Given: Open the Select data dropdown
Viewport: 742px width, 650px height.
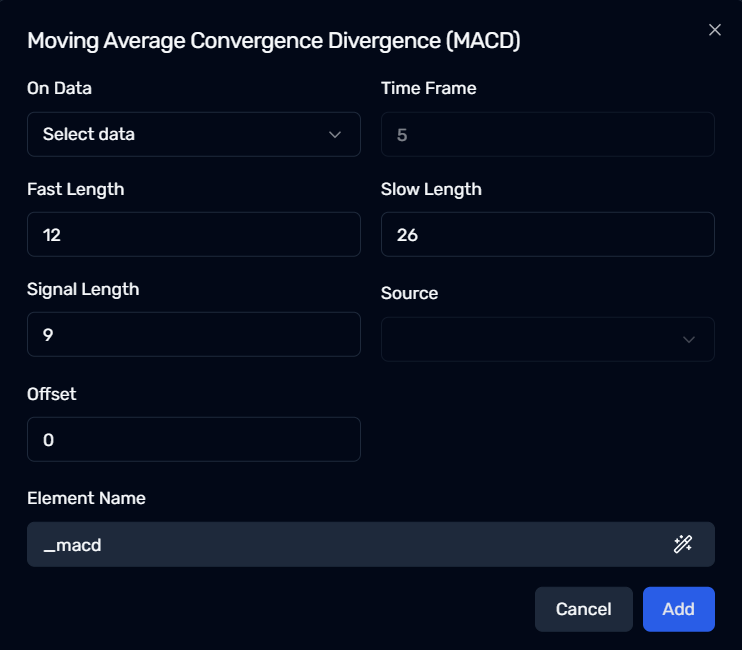Looking at the screenshot, I should pos(194,134).
